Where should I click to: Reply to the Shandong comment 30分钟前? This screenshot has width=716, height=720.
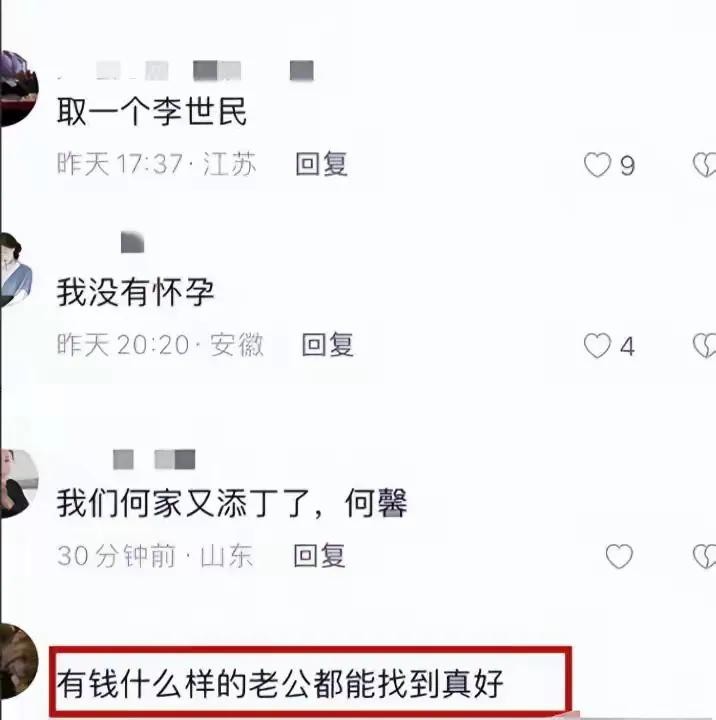[319, 555]
